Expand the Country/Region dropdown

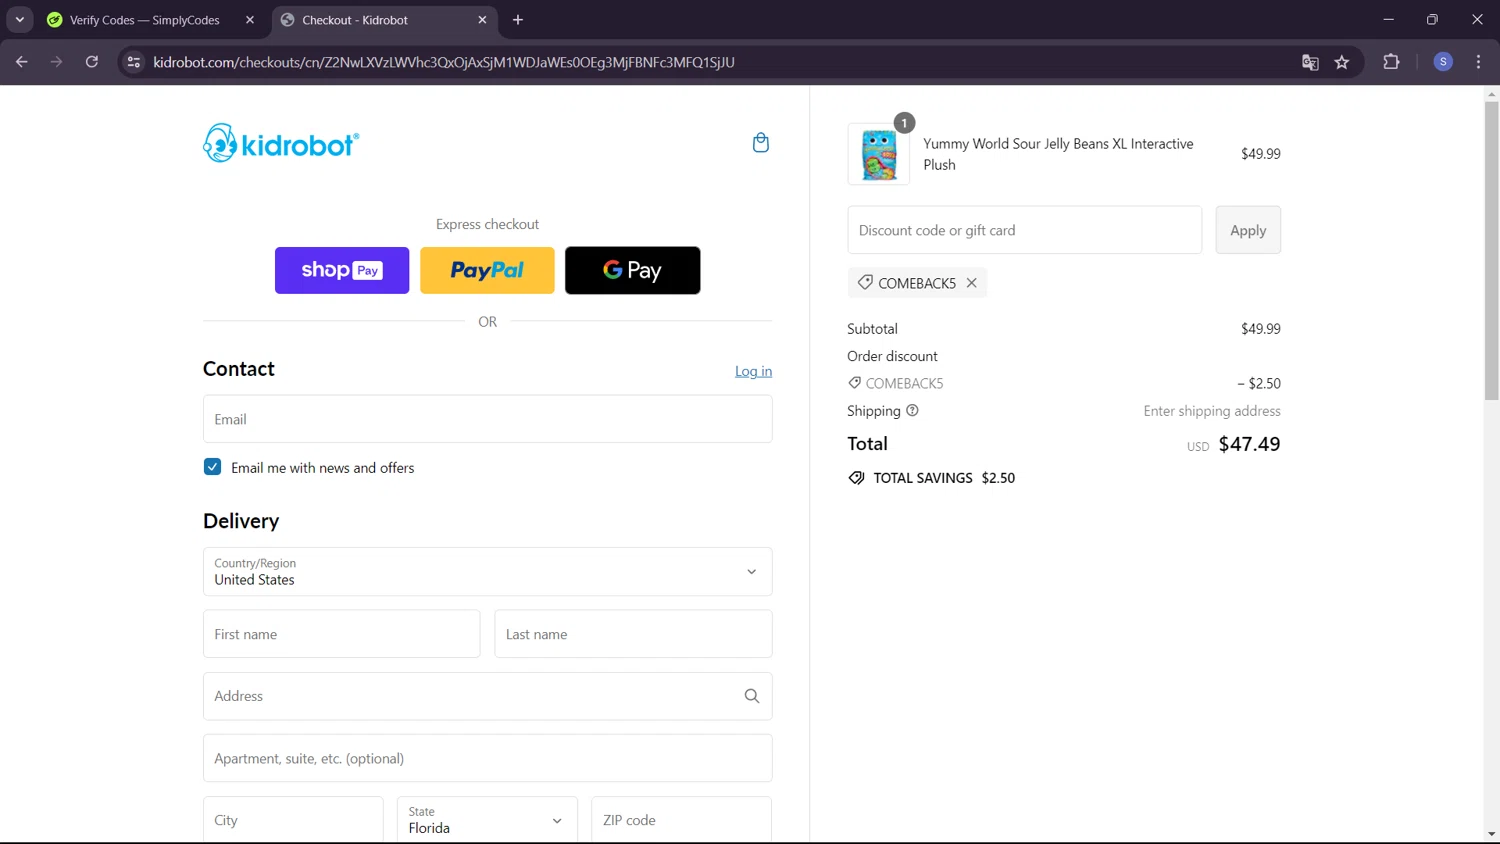pyautogui.click(x=488, y=572)
